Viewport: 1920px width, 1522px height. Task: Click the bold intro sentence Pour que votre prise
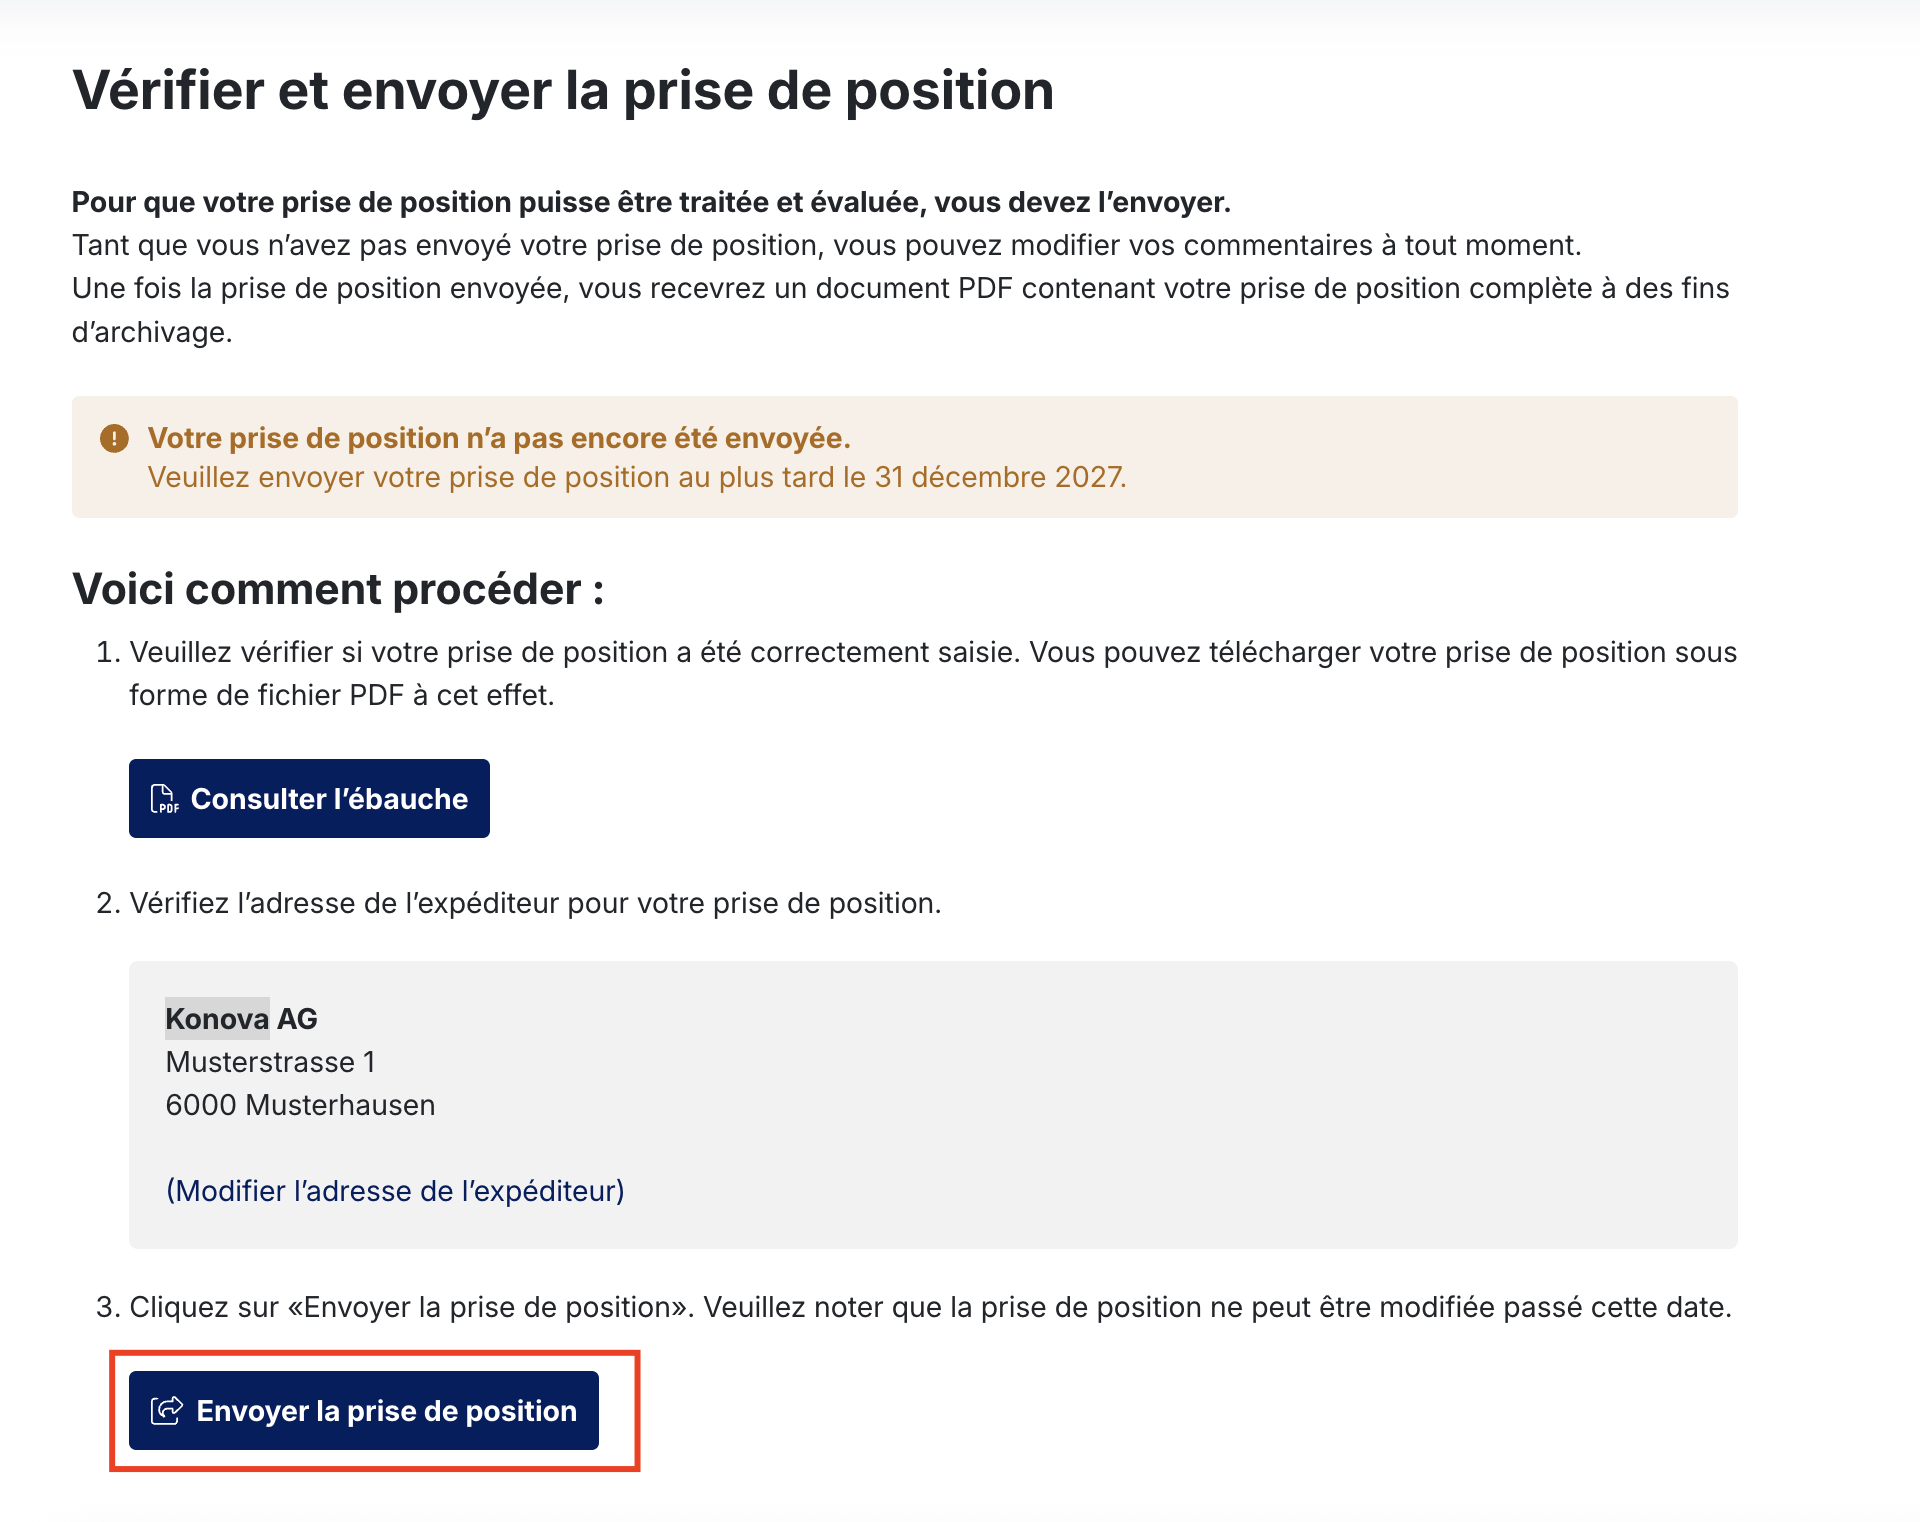651,202
